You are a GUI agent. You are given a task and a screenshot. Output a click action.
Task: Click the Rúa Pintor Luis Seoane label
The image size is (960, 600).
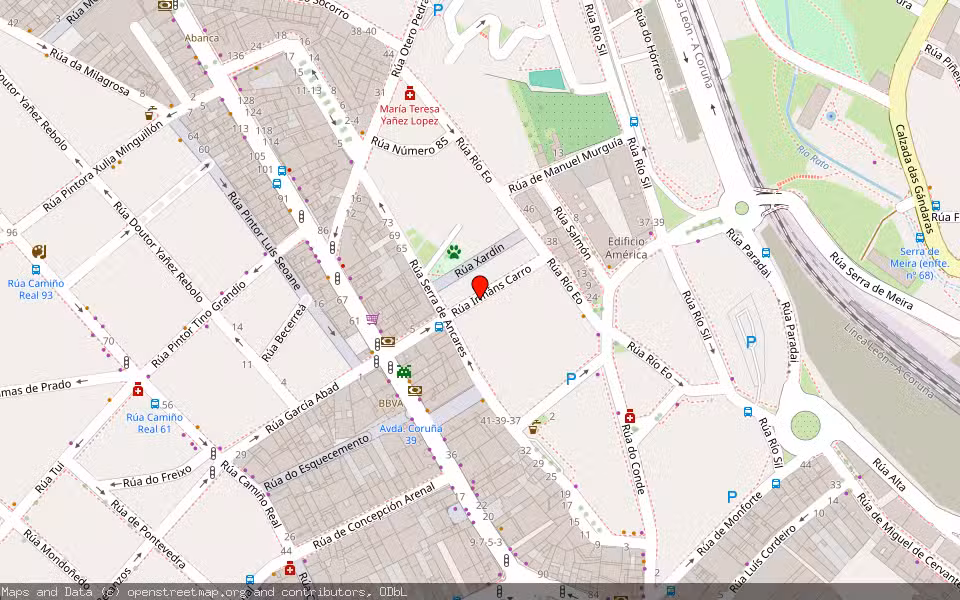click(264, 240)
